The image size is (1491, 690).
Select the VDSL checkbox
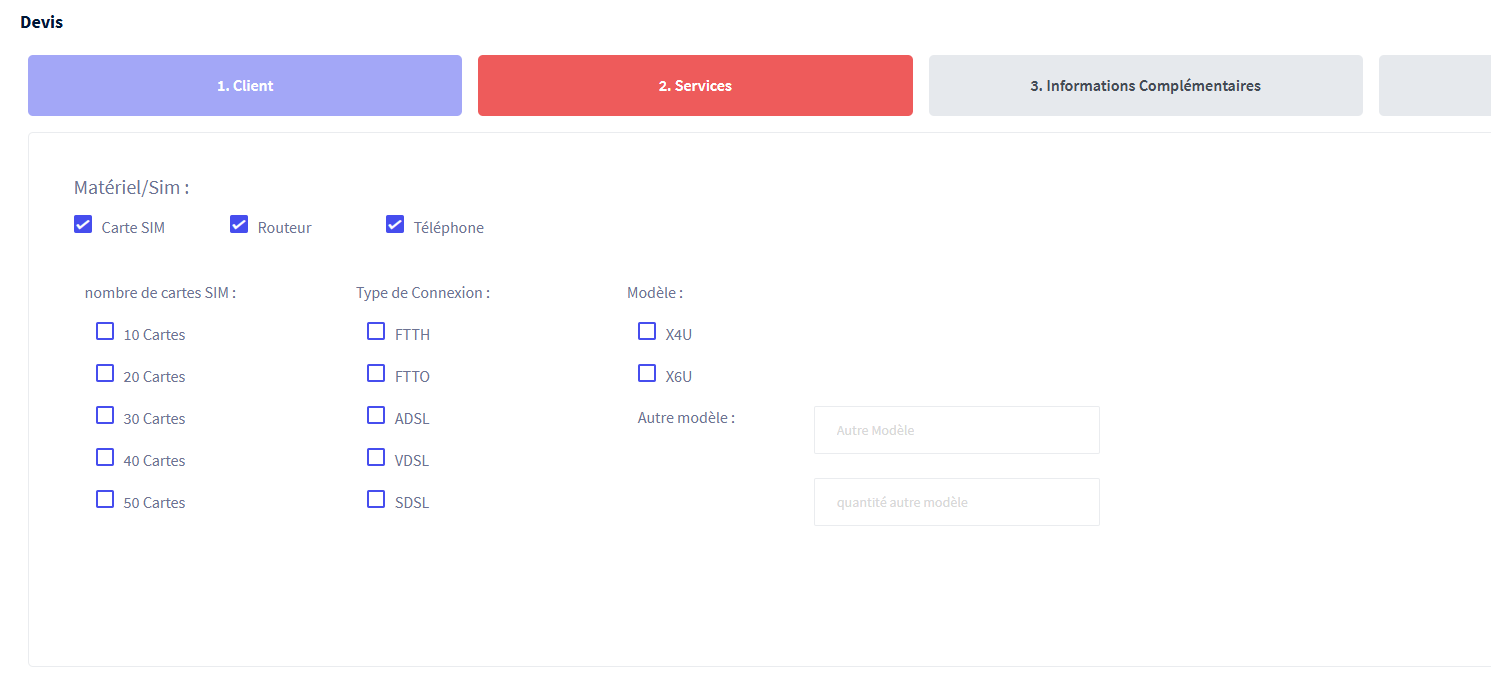[376, 457]
